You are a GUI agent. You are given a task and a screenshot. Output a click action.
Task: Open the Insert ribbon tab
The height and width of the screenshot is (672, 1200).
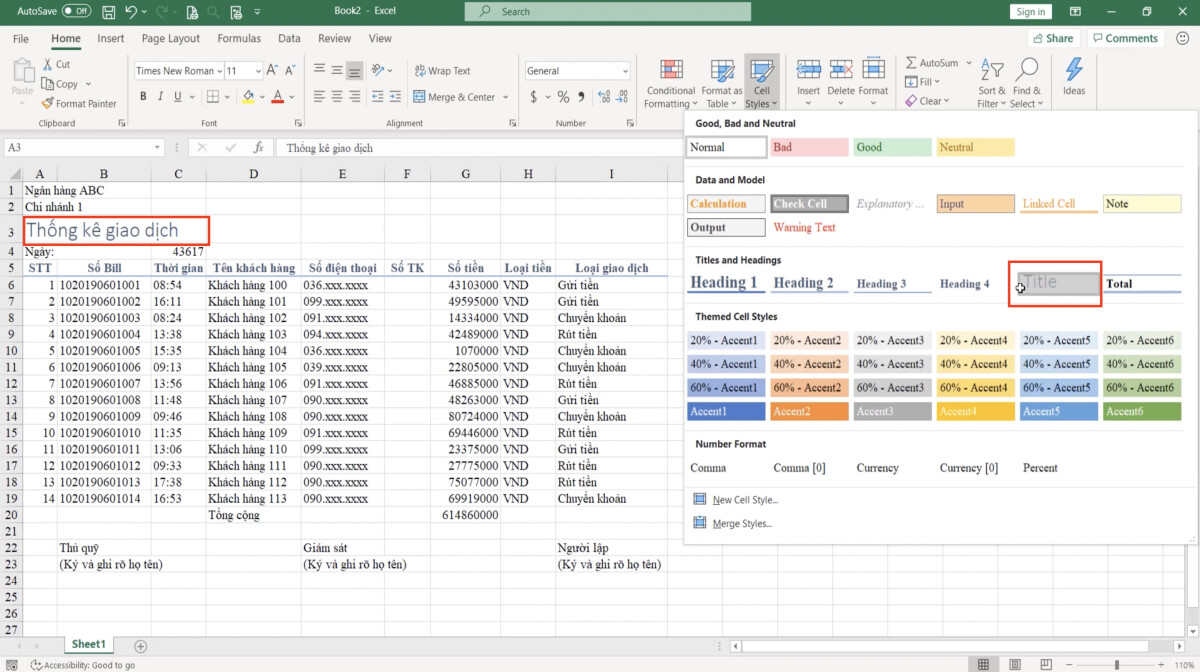tap(111, 39)
